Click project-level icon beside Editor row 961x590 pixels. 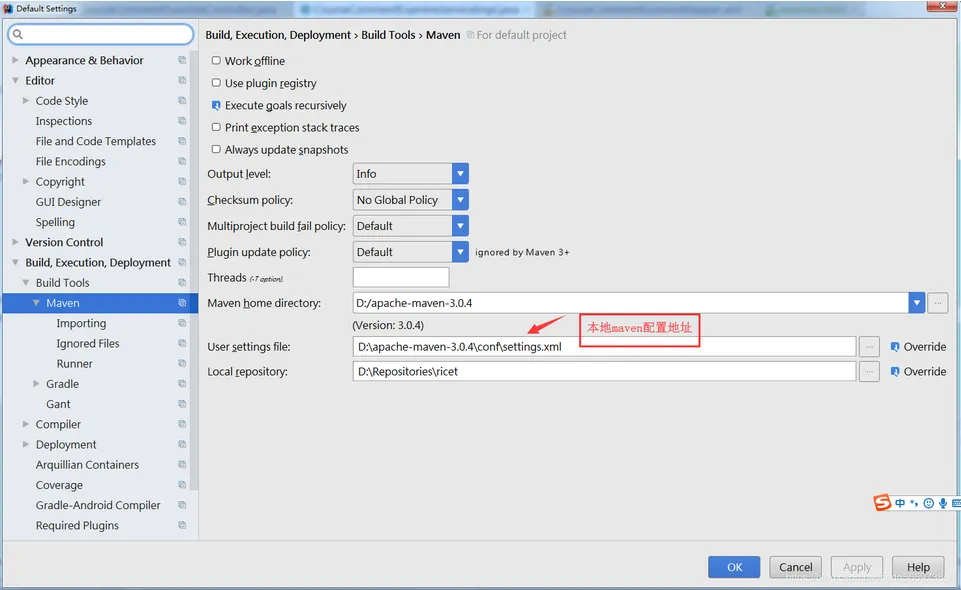(182, 80)
